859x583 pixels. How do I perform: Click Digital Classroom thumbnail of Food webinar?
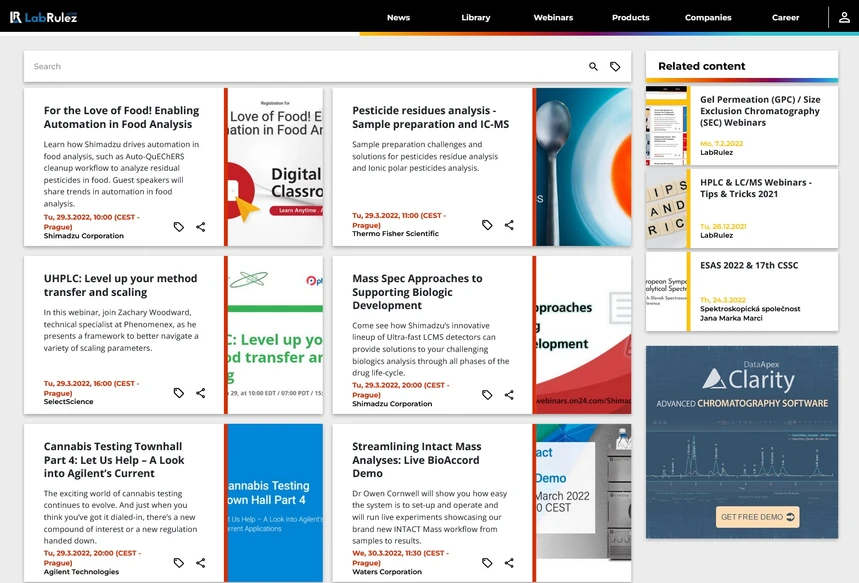pyautogui.click(x=276, y=167)
